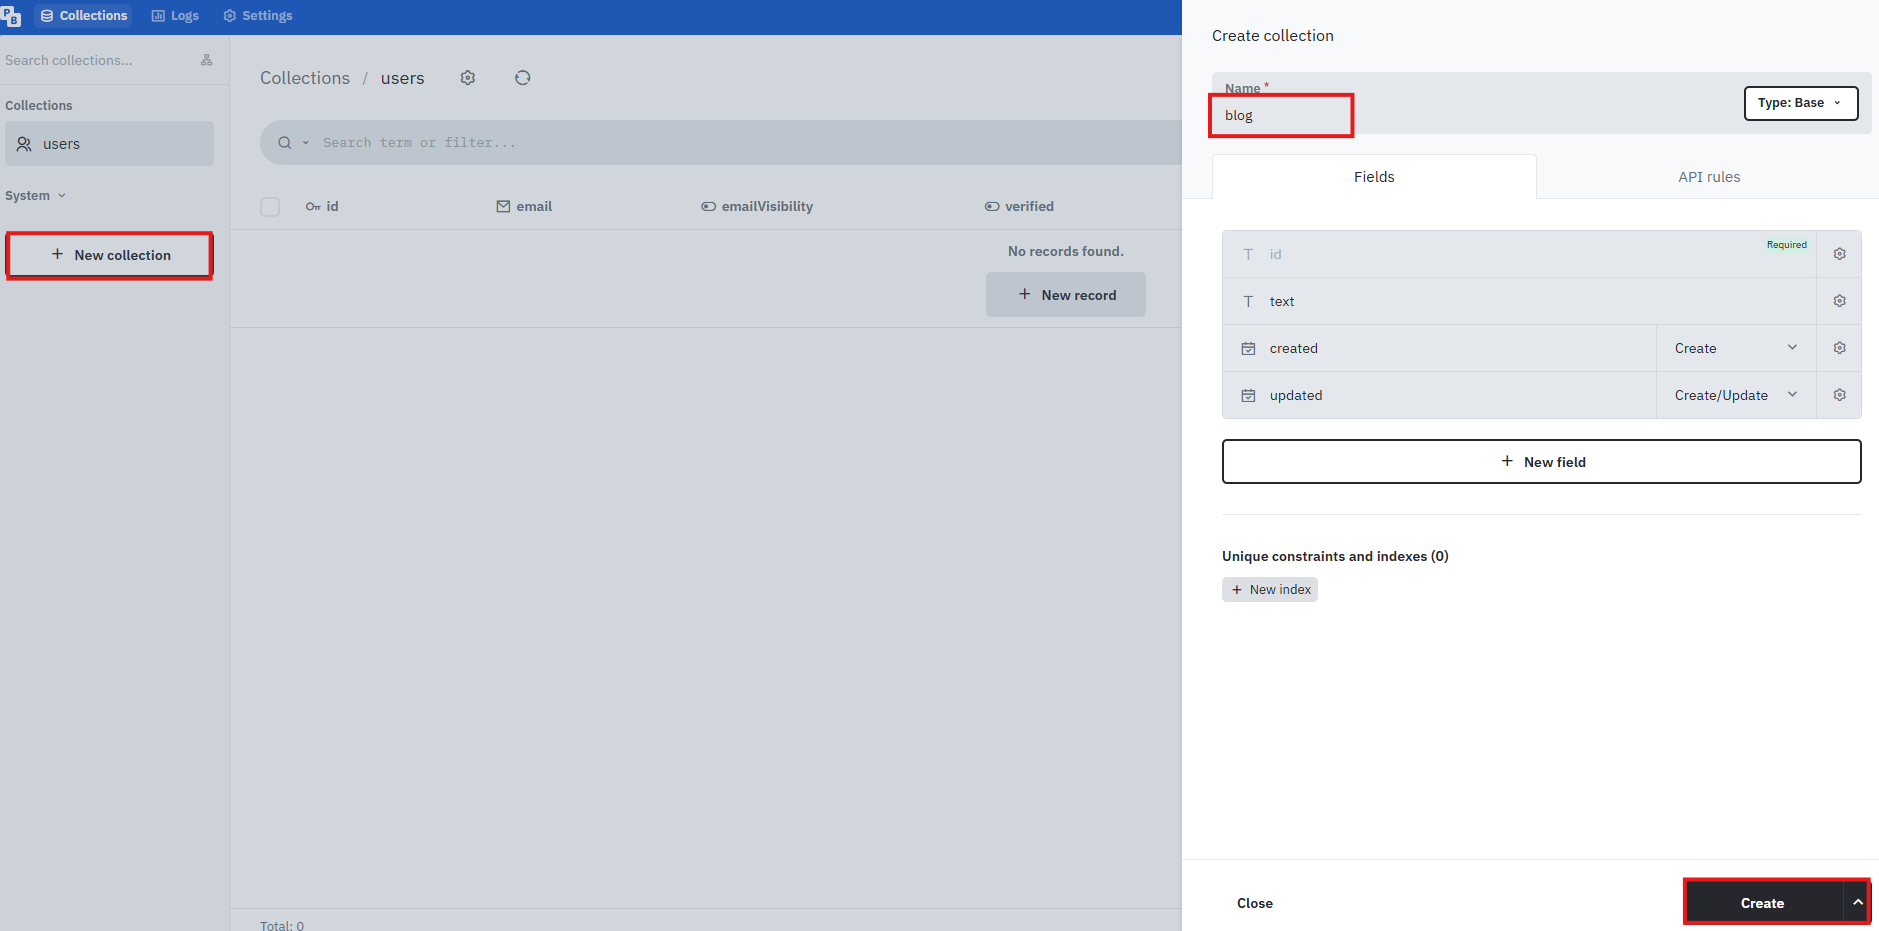Click the New collection button
The width and height of the screenshot is (1879, 931).
coord(110,255)
